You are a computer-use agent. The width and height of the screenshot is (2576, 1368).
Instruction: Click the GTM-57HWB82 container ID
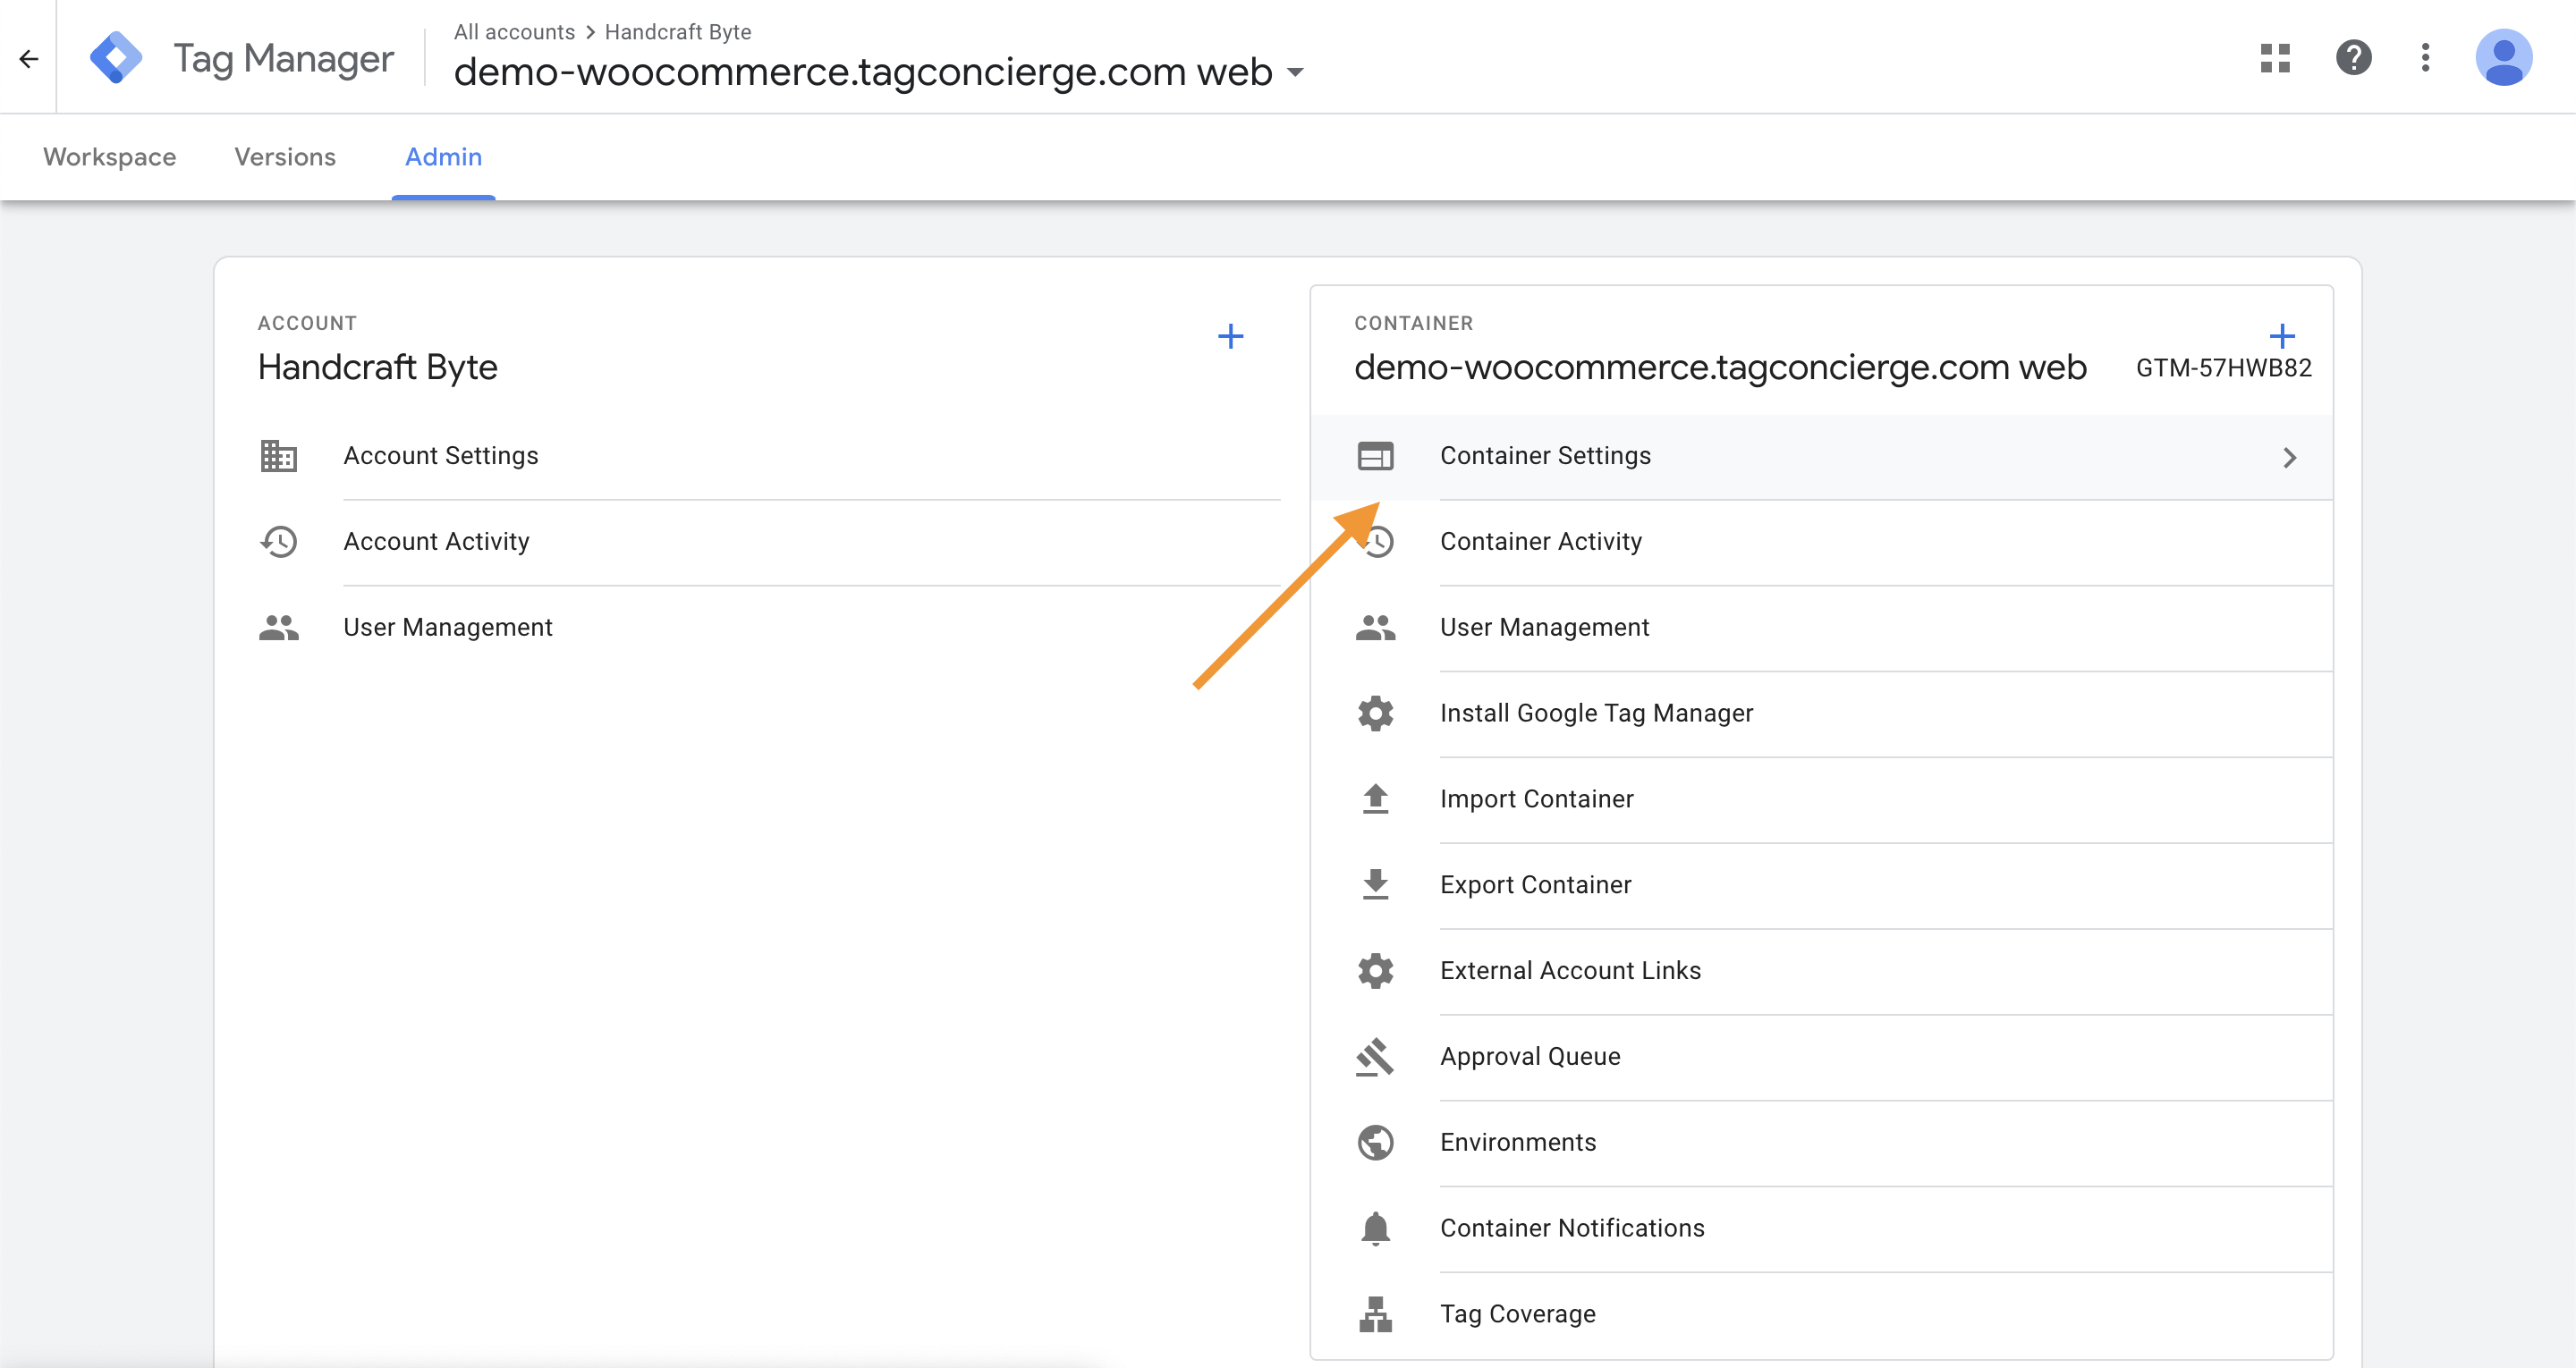2223,368
